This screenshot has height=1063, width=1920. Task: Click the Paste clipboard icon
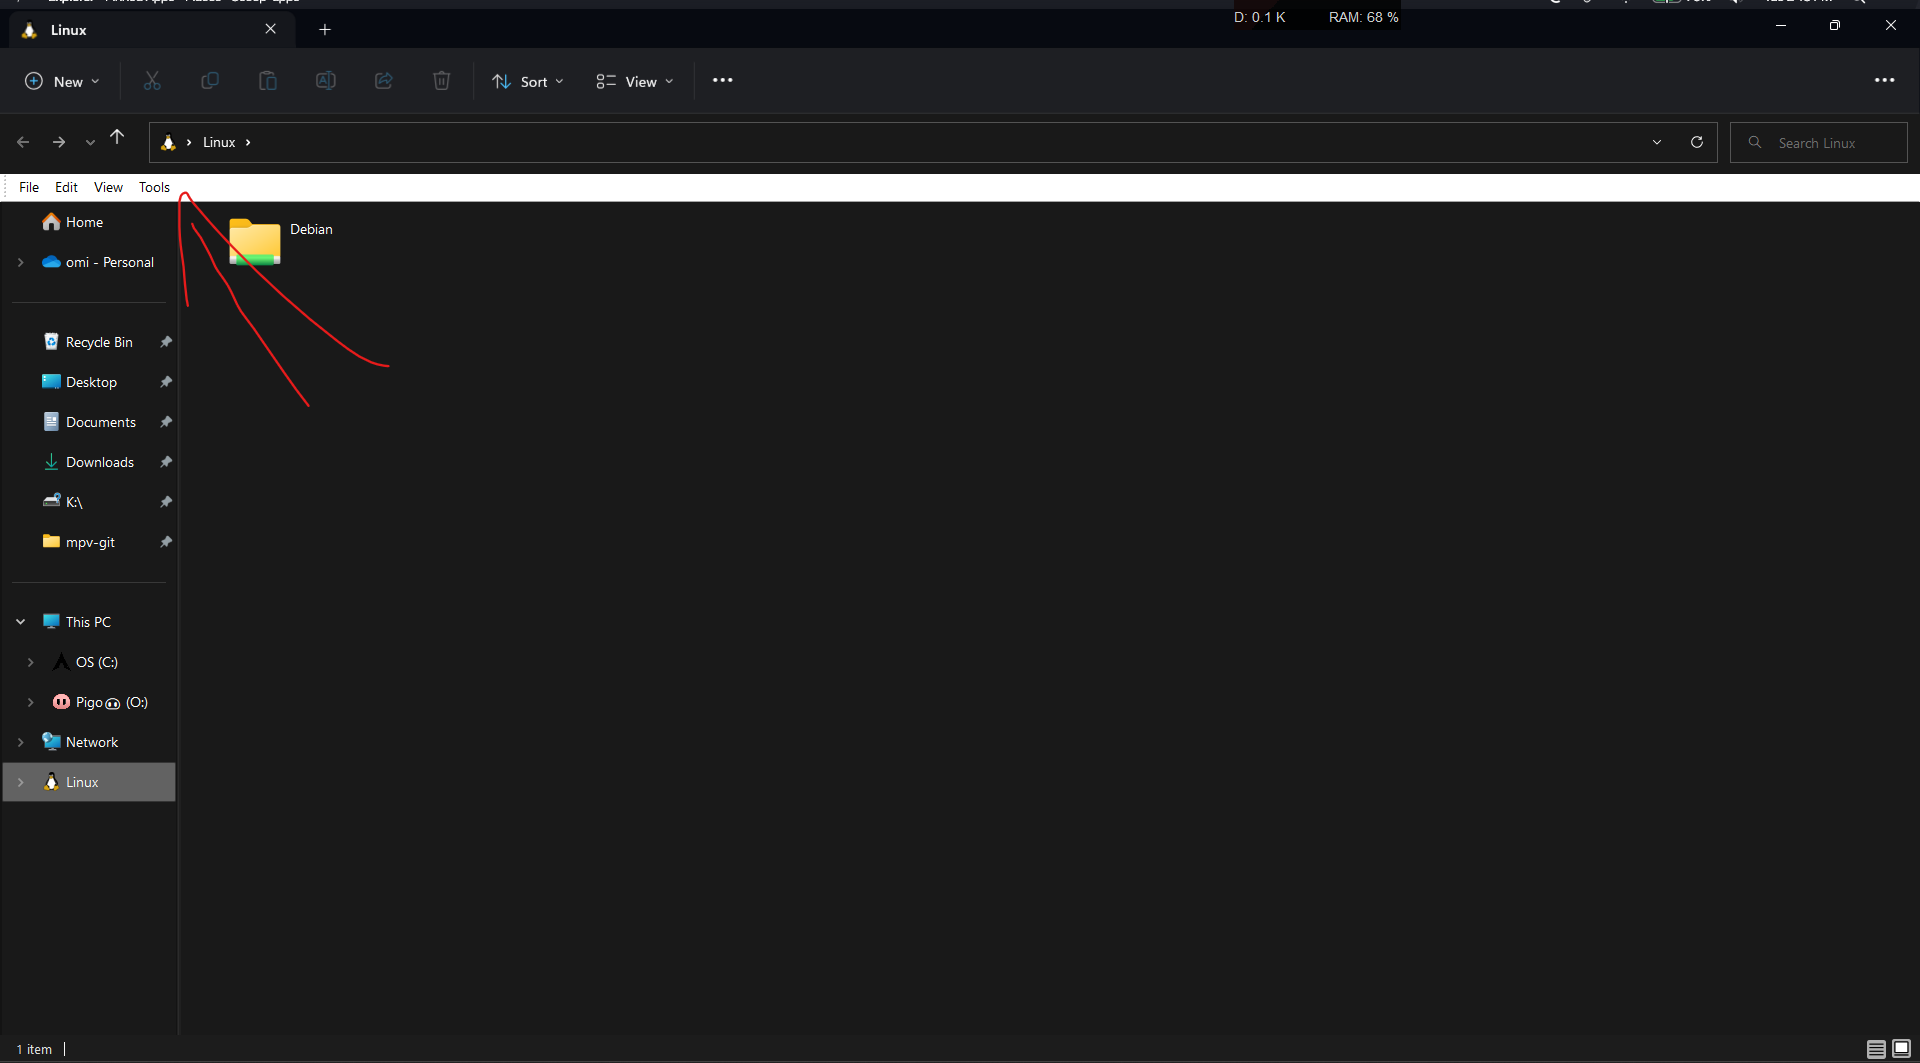coord(268,81)
